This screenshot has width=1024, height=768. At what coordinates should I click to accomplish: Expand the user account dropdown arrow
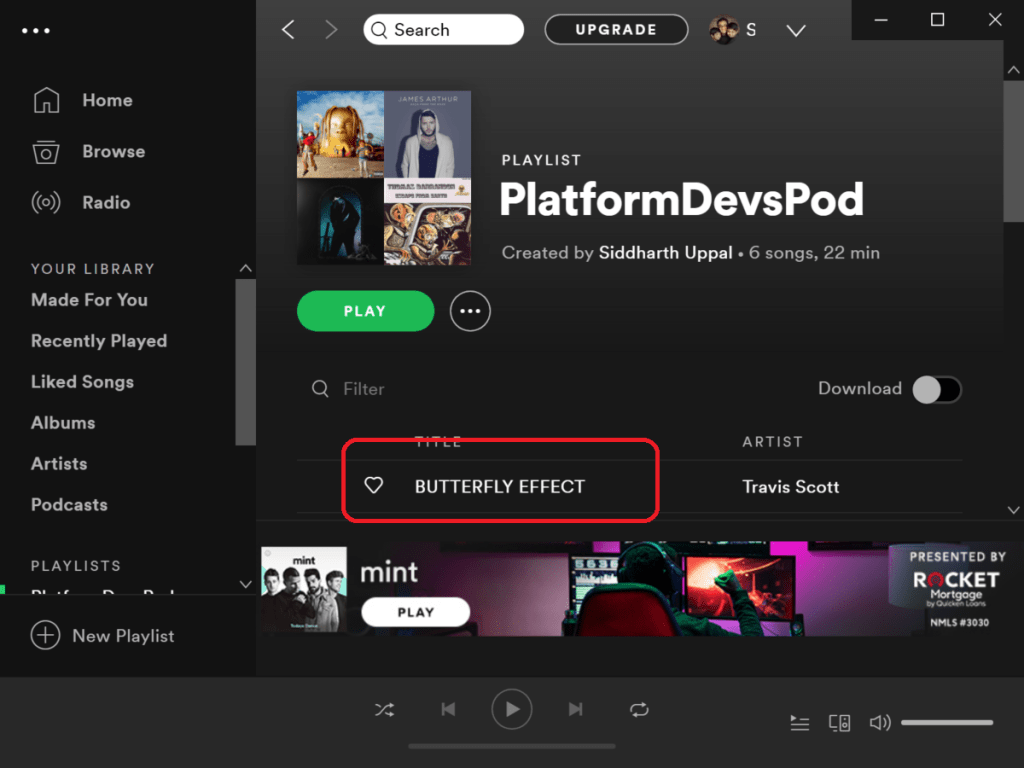point(796,31)
